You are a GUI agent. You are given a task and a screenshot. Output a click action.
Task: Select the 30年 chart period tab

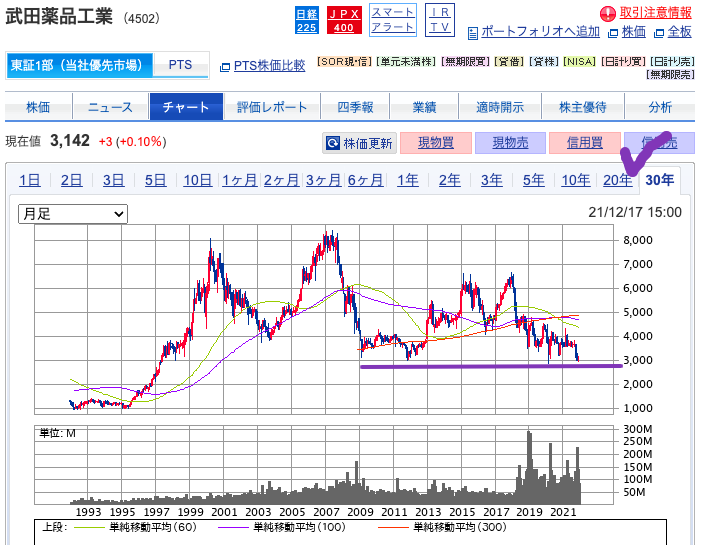[659, 180]
